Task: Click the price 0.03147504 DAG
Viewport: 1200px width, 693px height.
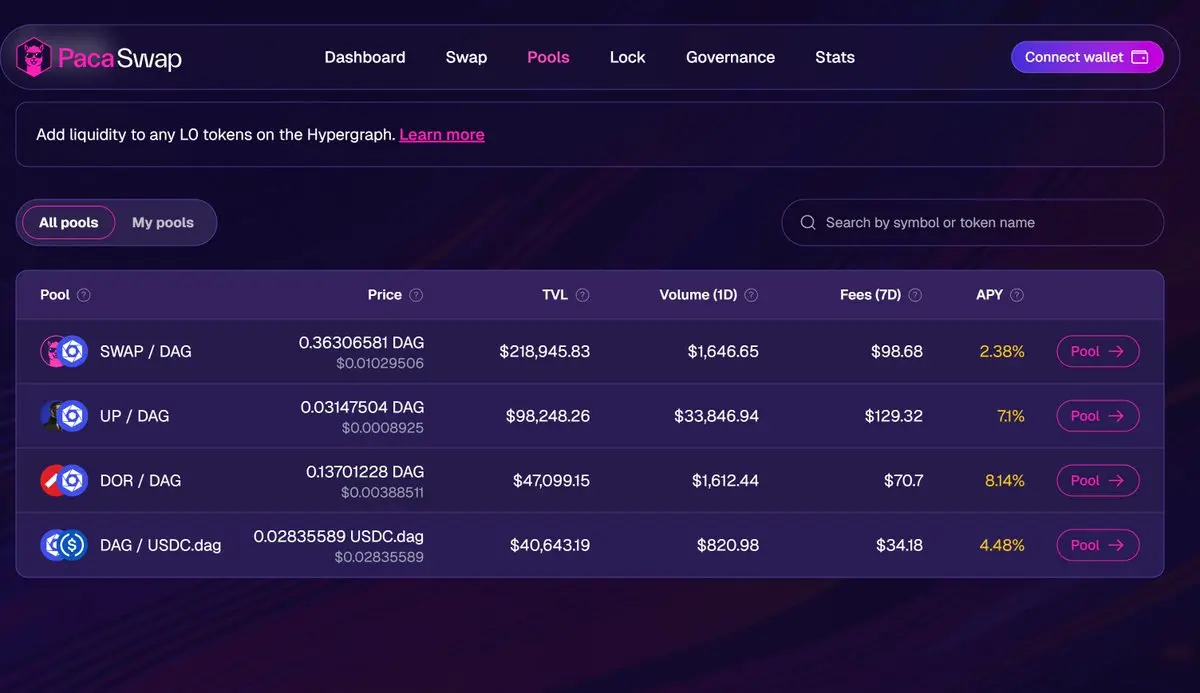Action: tap(362, 407)
